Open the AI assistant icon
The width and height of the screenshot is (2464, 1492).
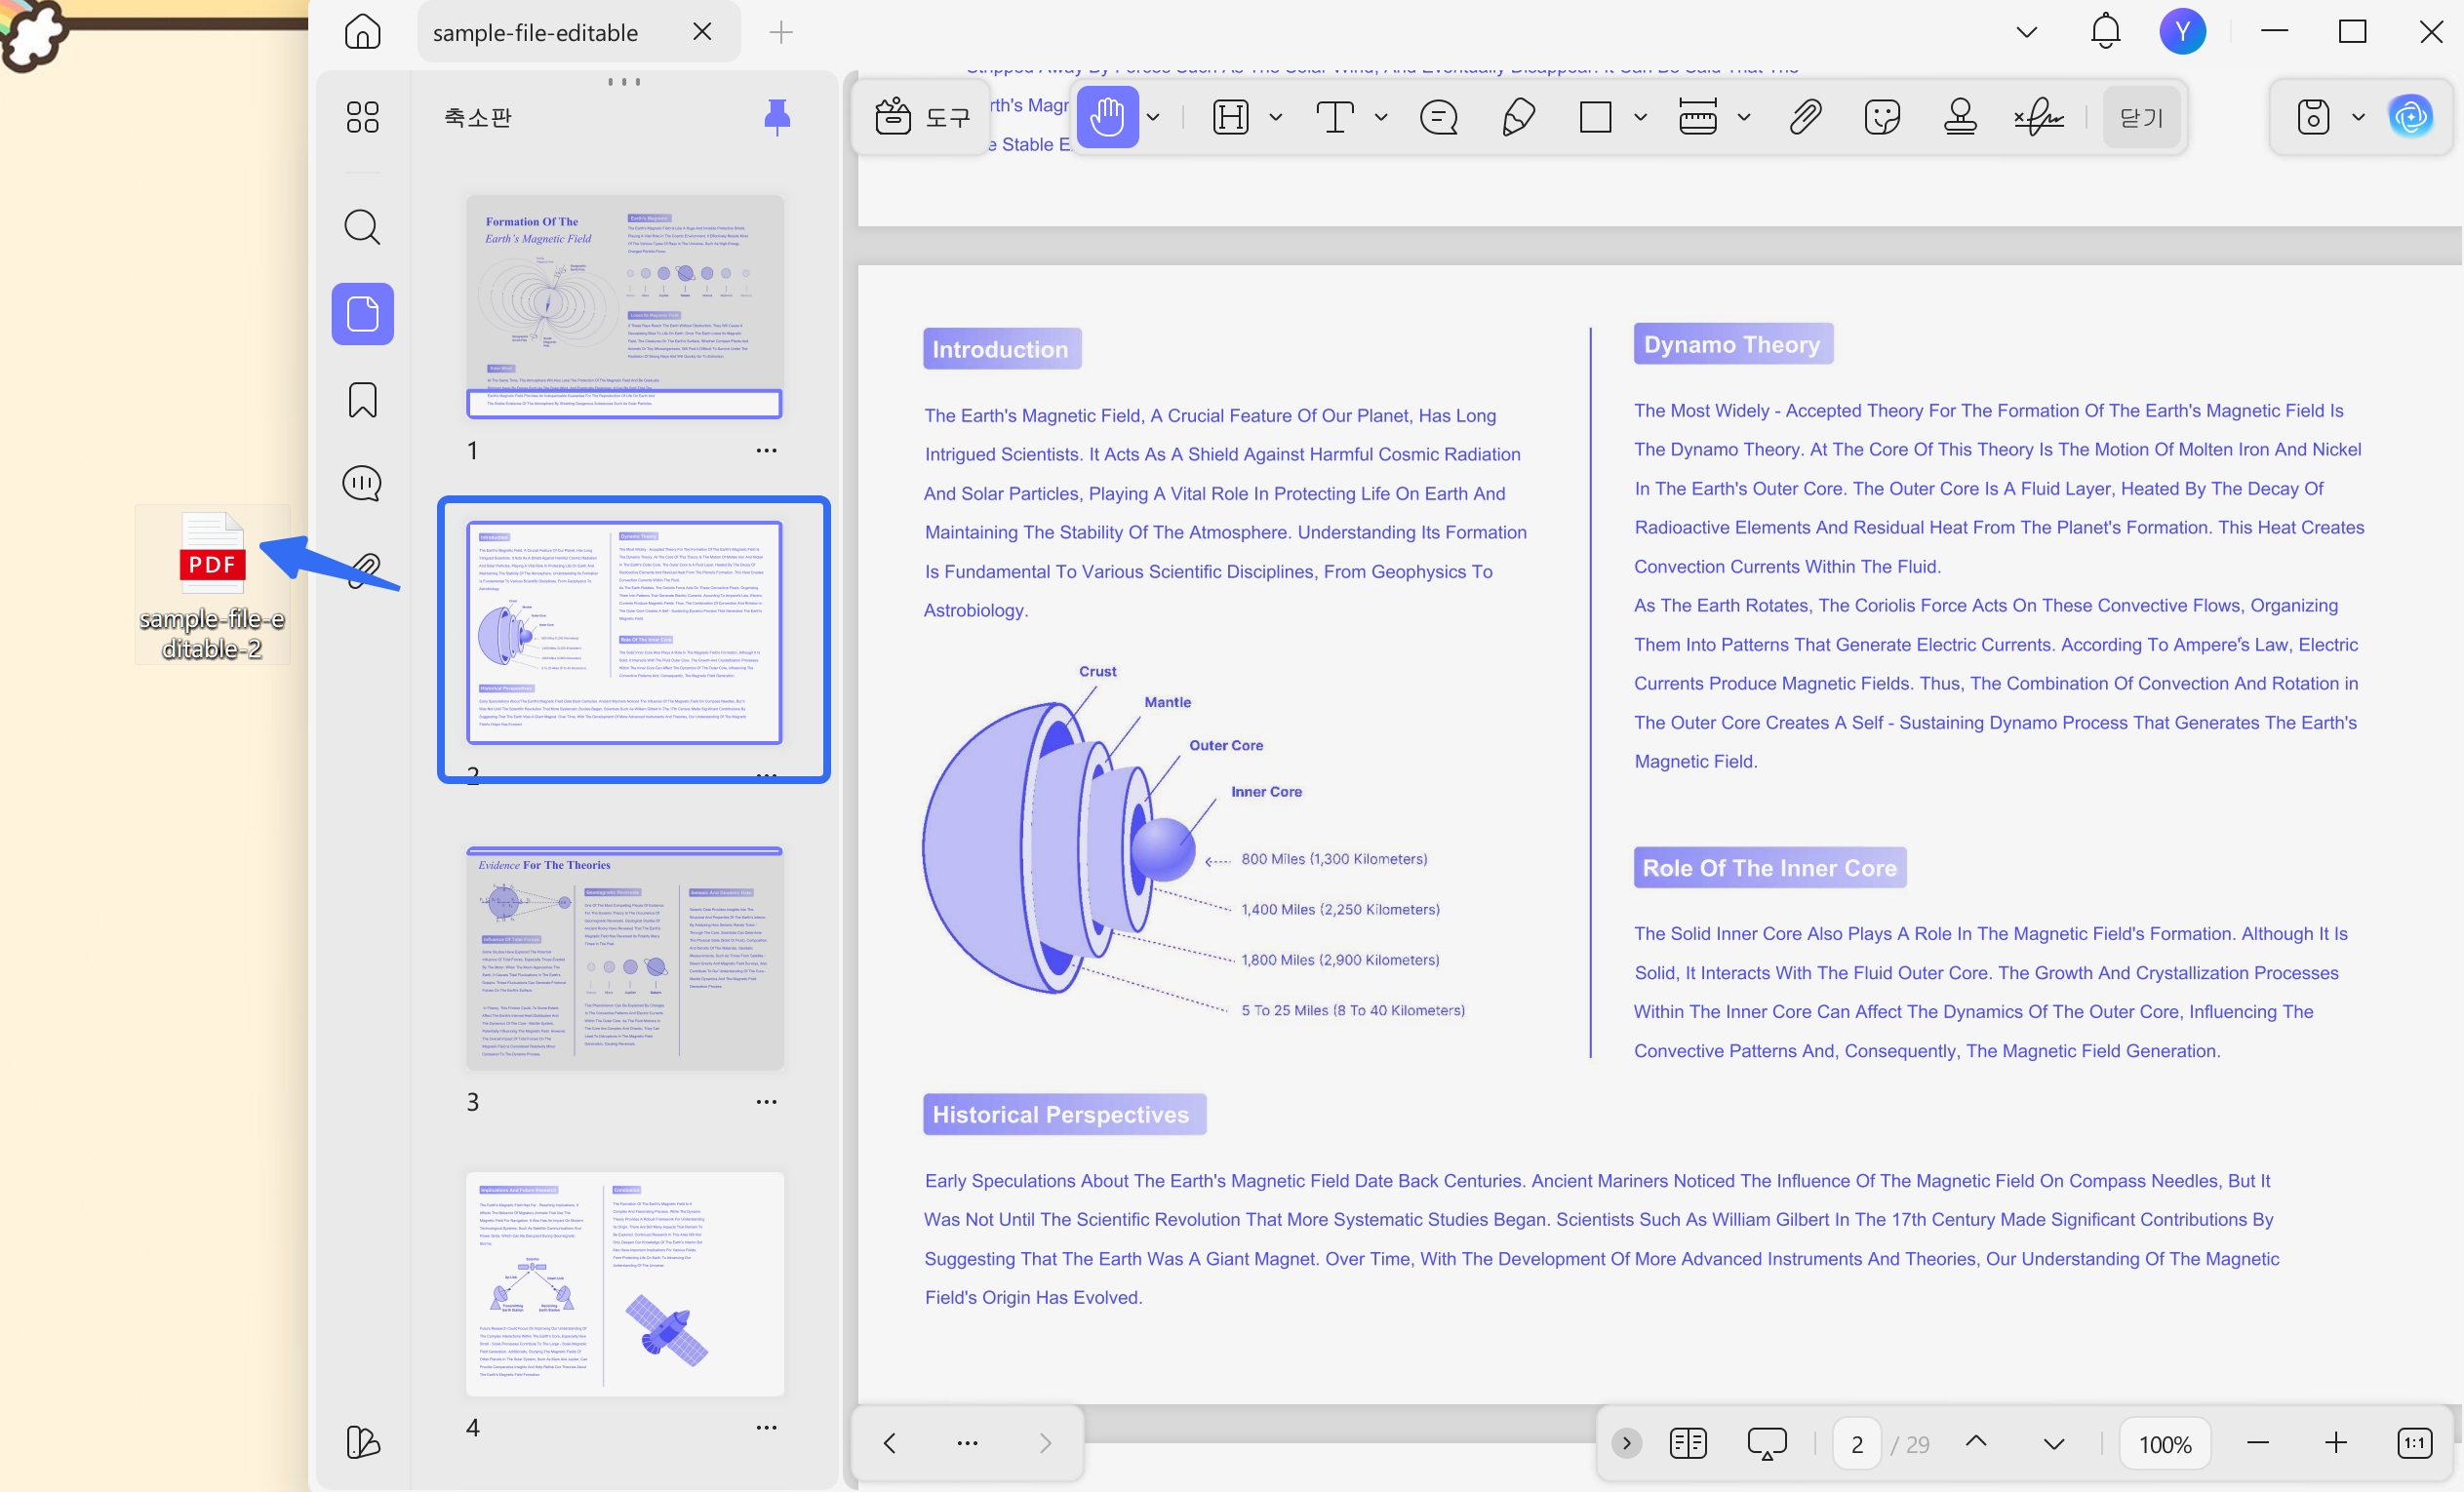[x=2410, y=117]
